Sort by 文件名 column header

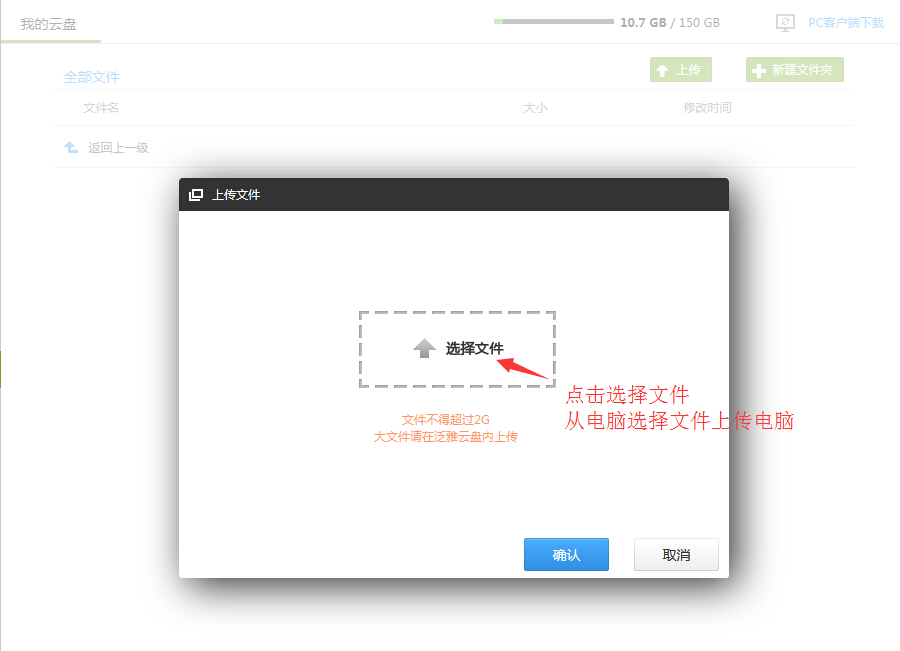(x=101, y=107)
